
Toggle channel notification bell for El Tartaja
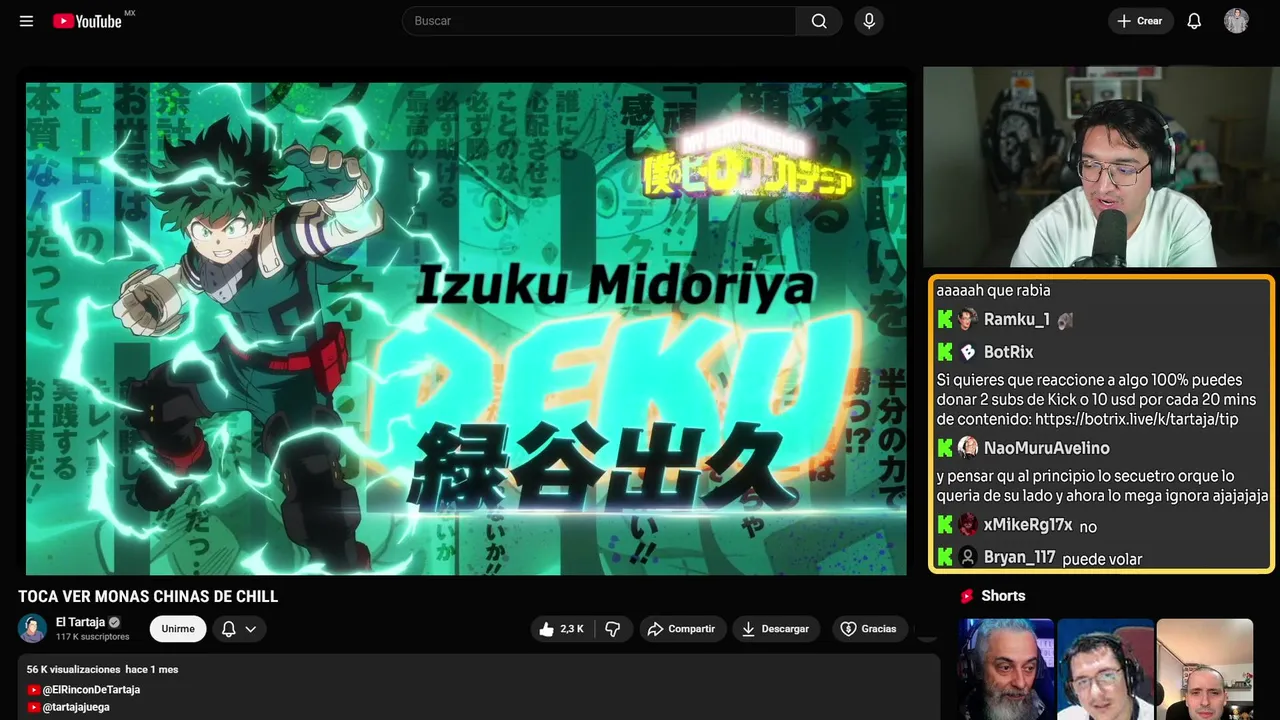(229, 629)
